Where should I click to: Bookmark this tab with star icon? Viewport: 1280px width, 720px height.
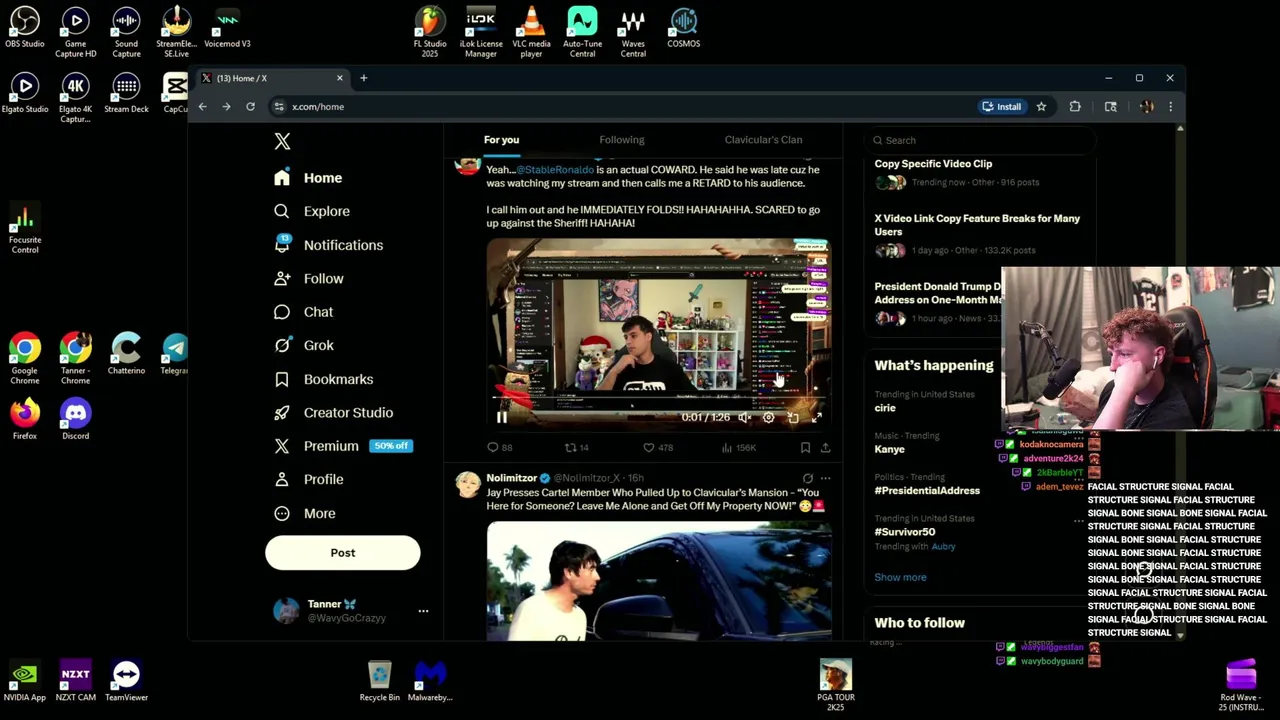(x=1041, y=106)
